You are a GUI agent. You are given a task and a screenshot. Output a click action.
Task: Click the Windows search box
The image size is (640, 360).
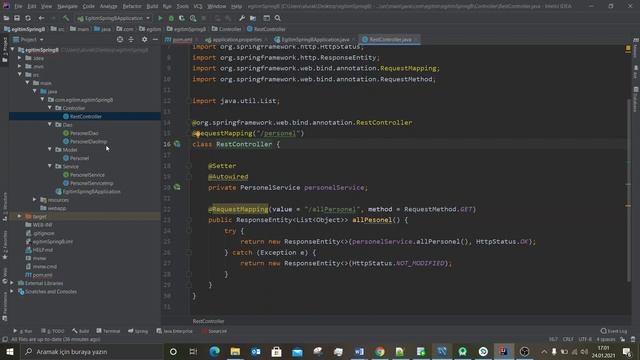92,351
